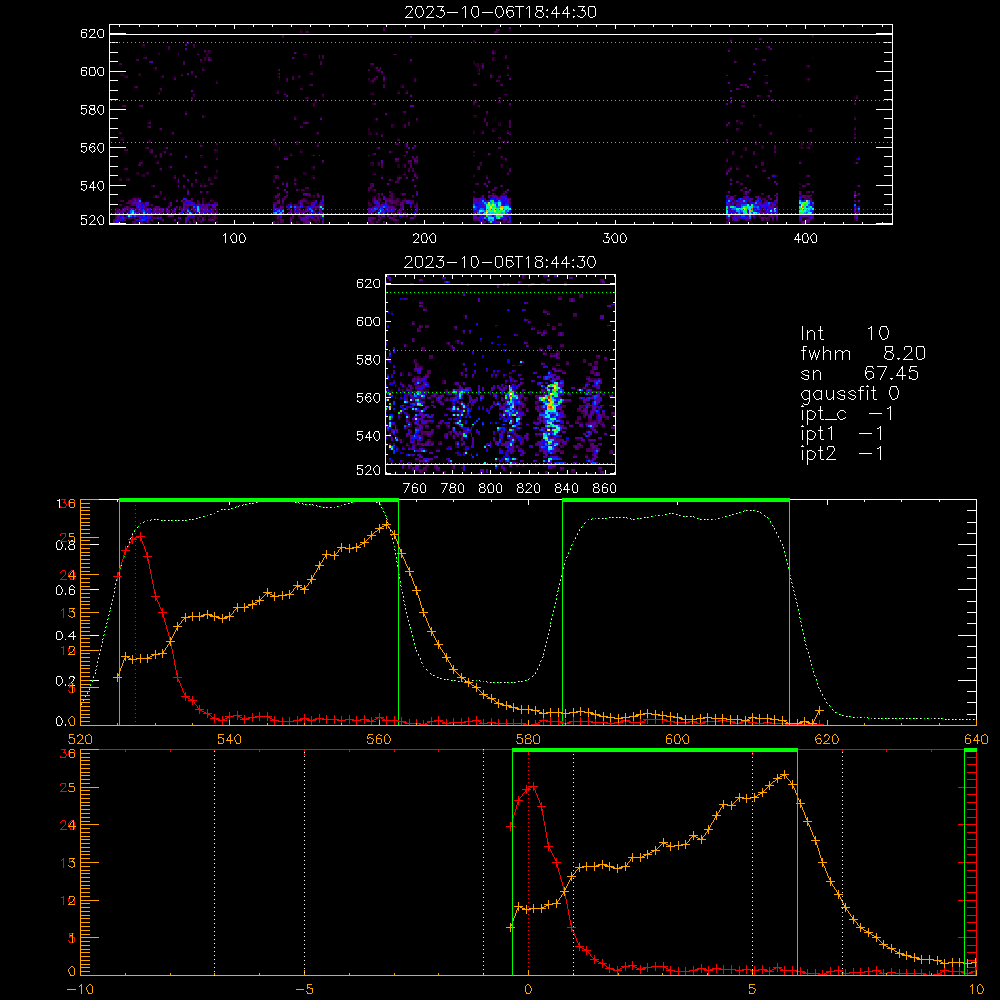Click x-axis label 860 on middle spectrogram
The image size is (1000, 1000).
click(x=605, y=489)
